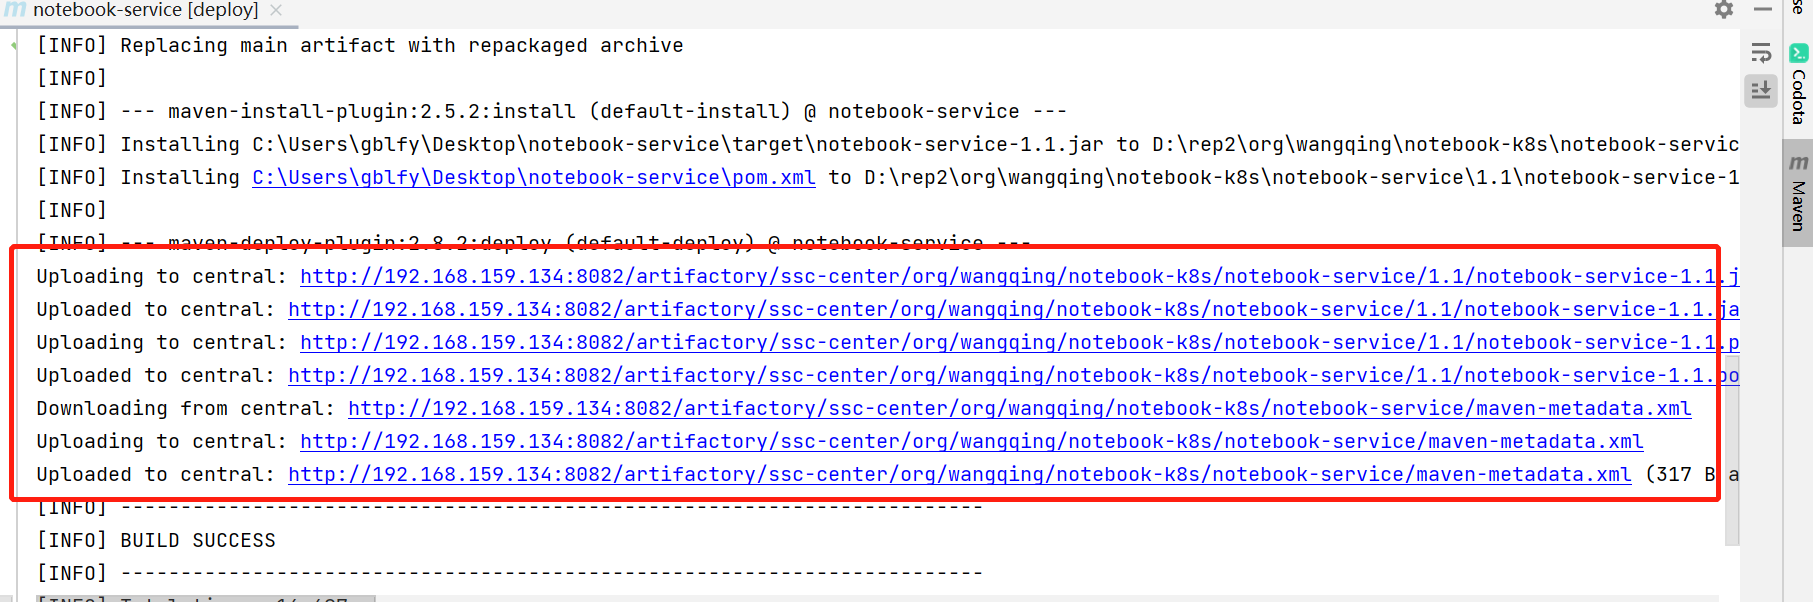Open the Uploaded link ending in 1.1.po

(1014, 375)
